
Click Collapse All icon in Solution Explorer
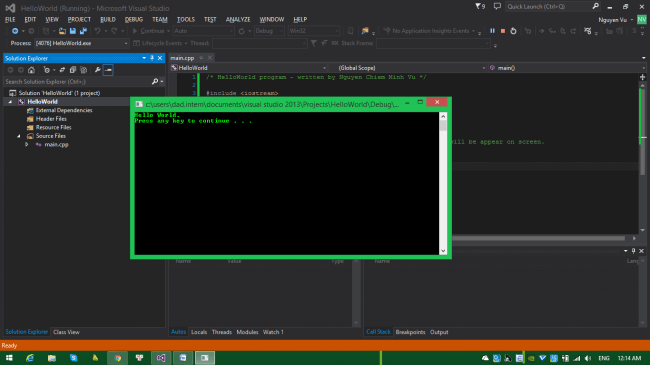(x=73, y=70)
